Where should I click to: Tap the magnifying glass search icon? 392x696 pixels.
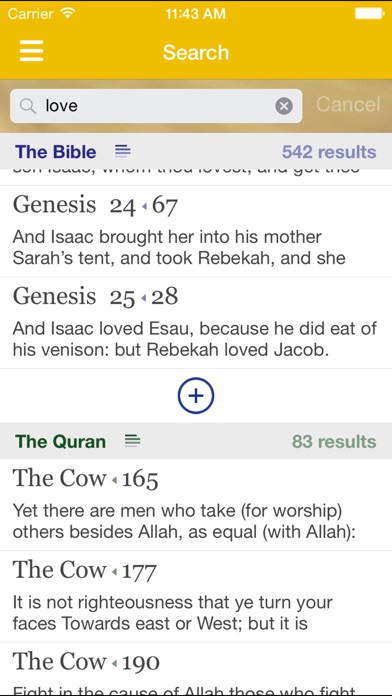[x=28, y=106]
